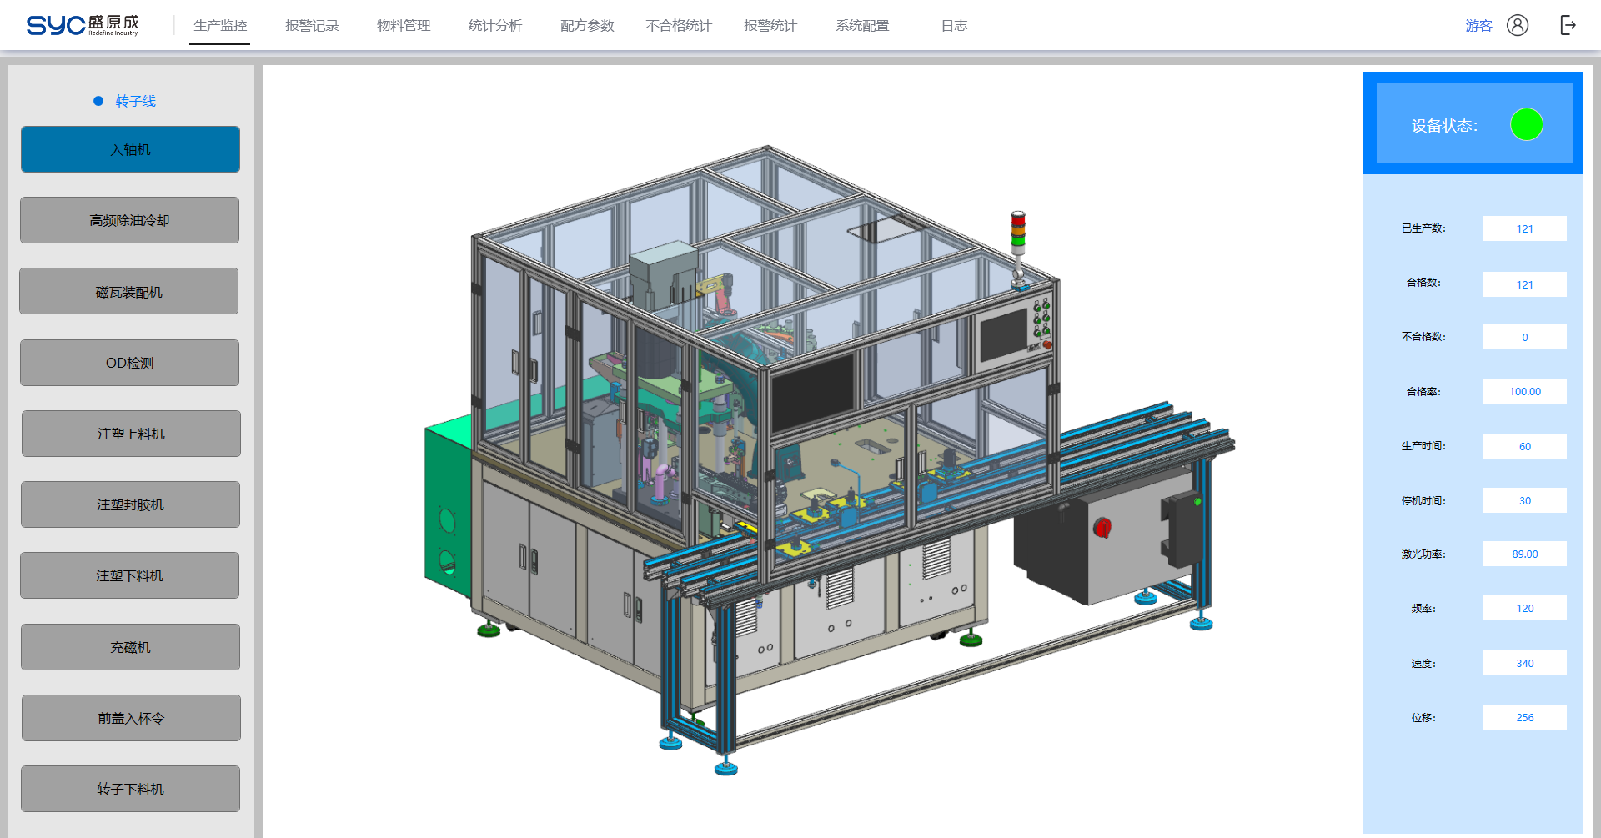Viewport: 1601px width, 838px height.
Task: Click the 激光功率 value field
Action: point(1525,554)
